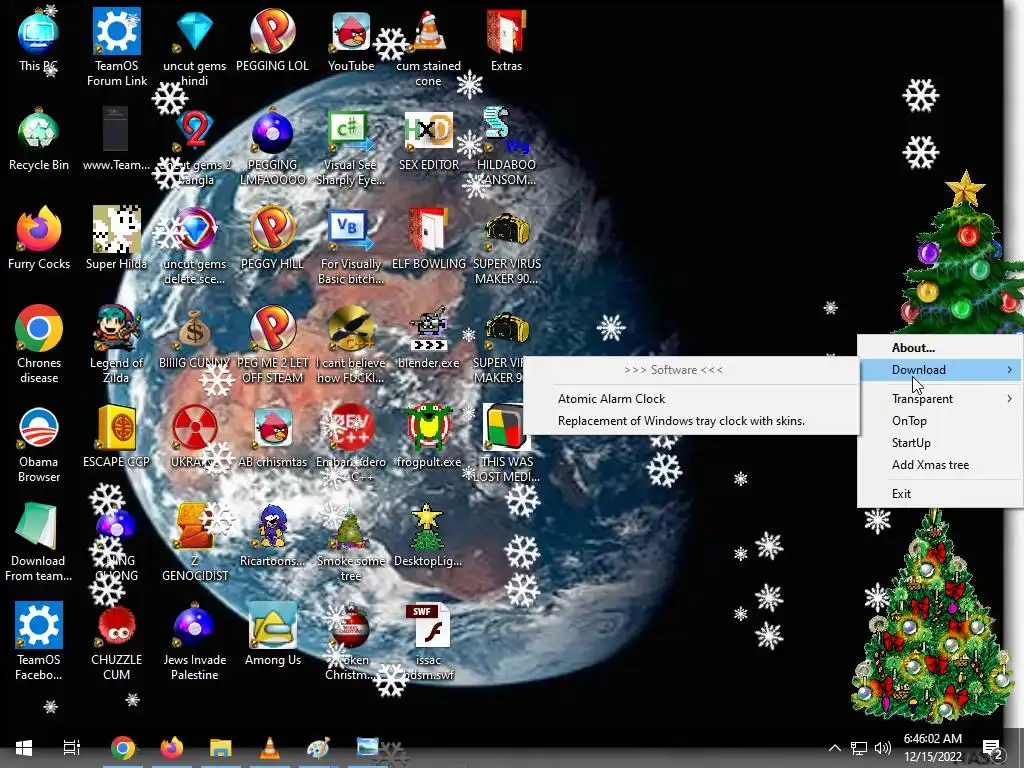Image resolution: width=1024 pixels, height=768 pixels.
Task: Click the issac .swf Flash file icon
Action: pos(428,641)
